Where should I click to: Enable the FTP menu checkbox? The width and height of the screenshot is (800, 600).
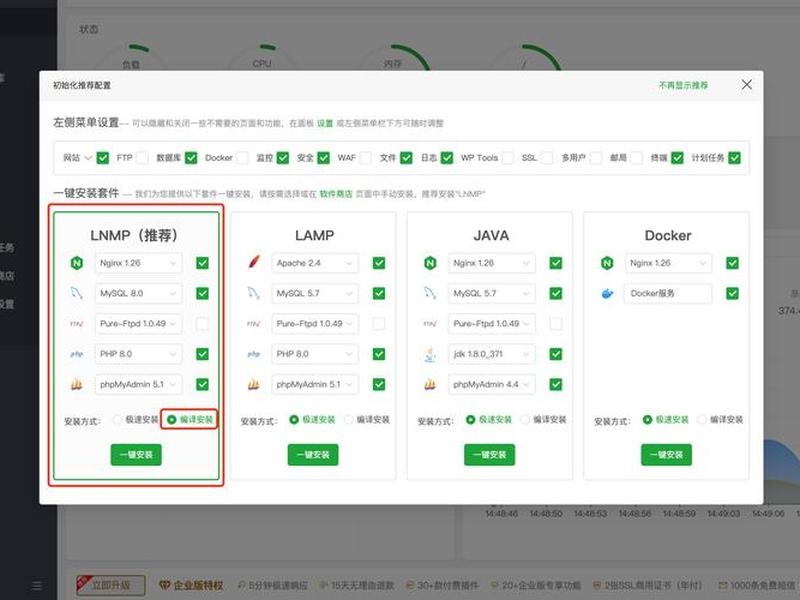pos(142,158)
